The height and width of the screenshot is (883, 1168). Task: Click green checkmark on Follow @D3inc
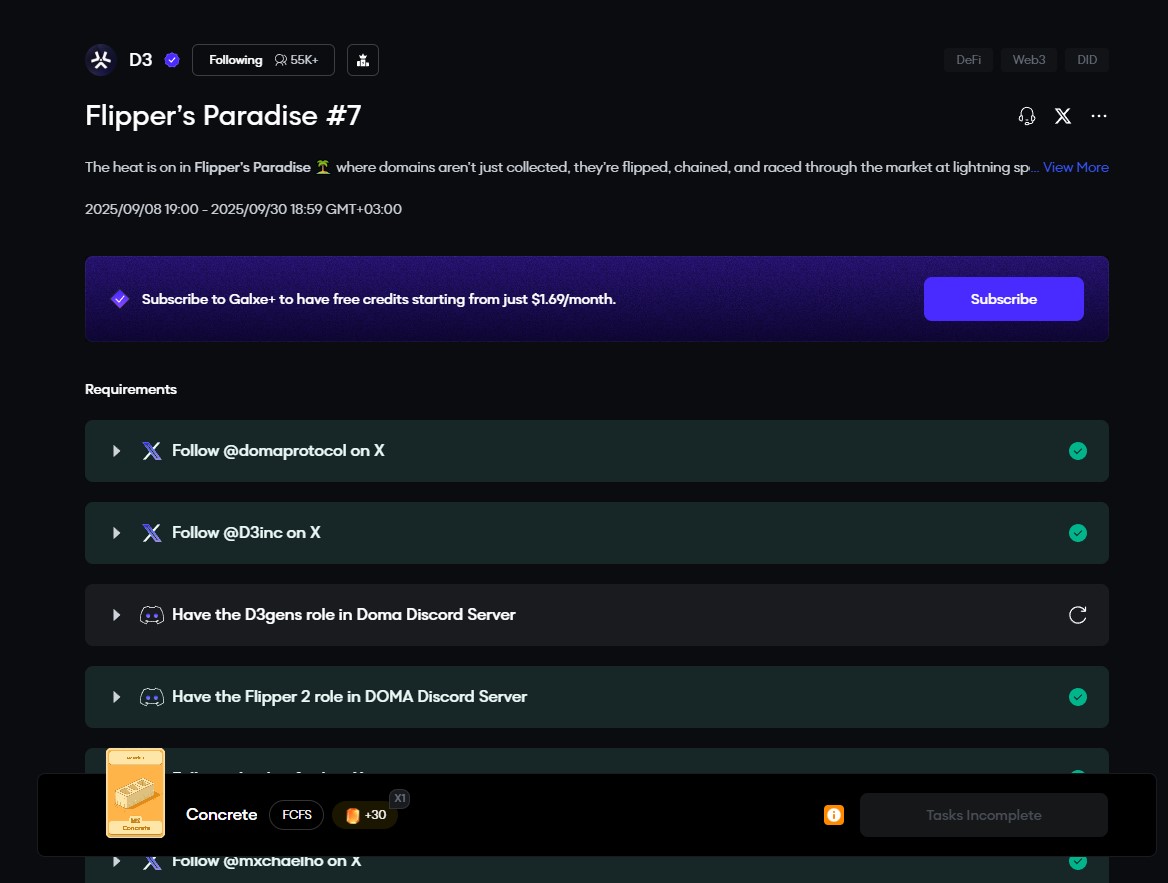[1077, 533]
